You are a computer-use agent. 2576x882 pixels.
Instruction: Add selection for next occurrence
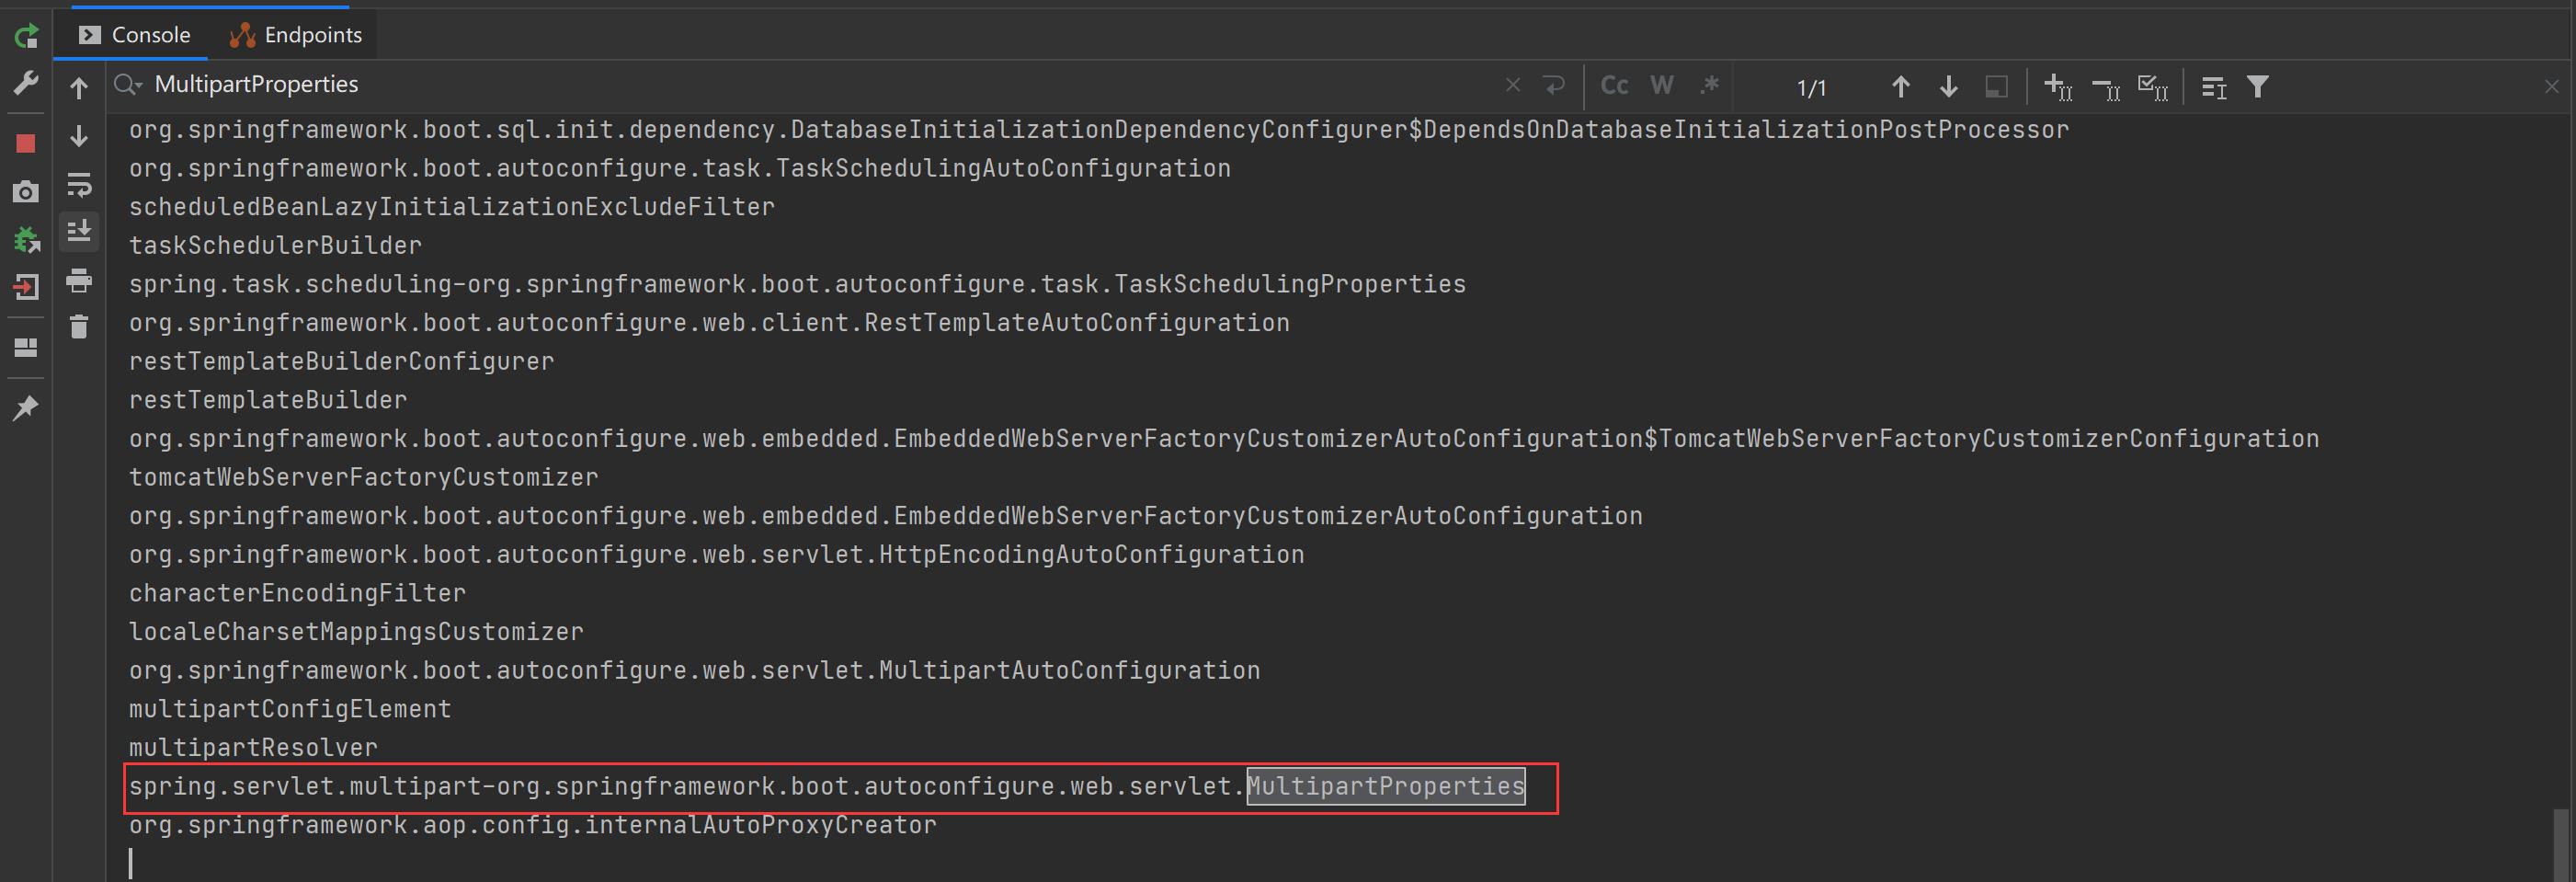(2058, 87)
